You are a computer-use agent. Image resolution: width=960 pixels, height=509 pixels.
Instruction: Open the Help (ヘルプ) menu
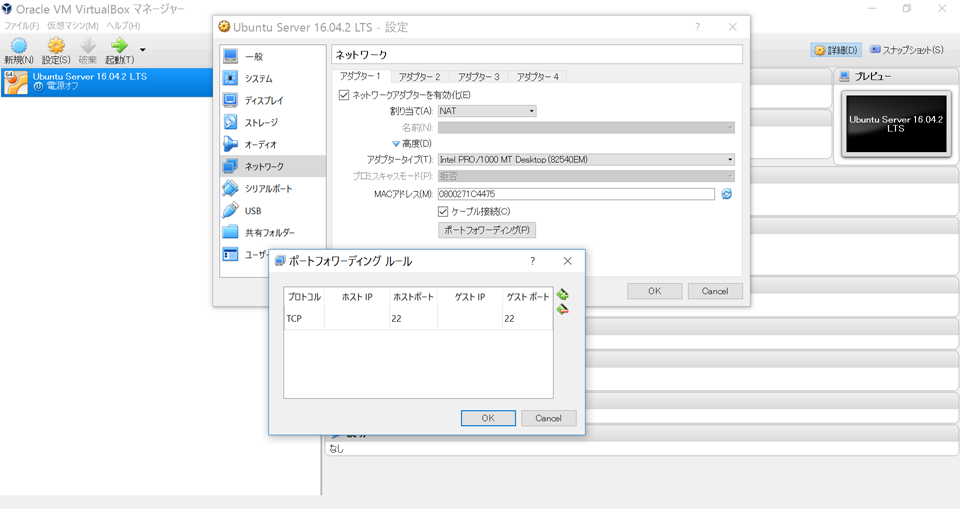(x=123, y=26)
